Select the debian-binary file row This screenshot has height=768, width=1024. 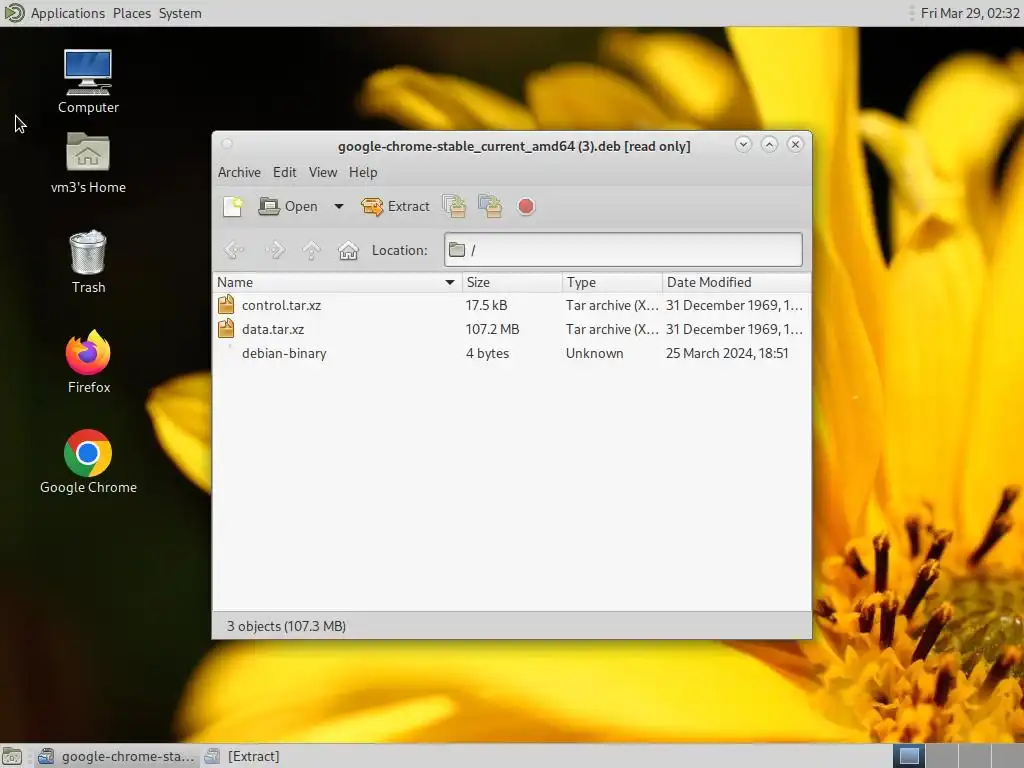(x=511, y=353)
